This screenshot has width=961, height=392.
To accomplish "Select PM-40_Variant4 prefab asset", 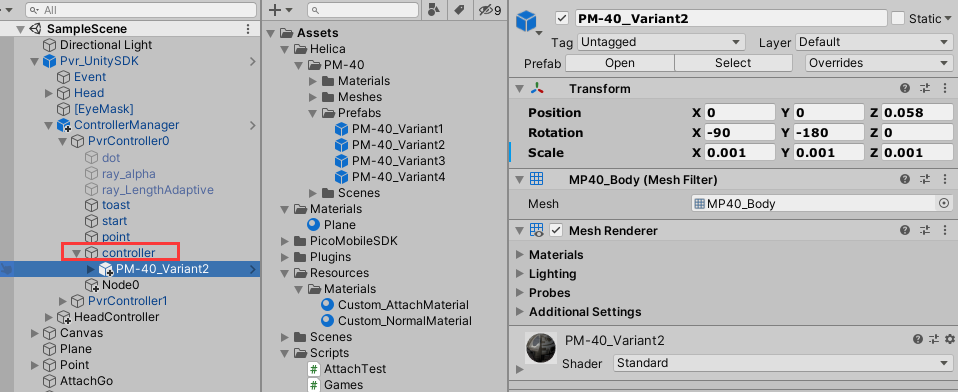I will [398, 177].
